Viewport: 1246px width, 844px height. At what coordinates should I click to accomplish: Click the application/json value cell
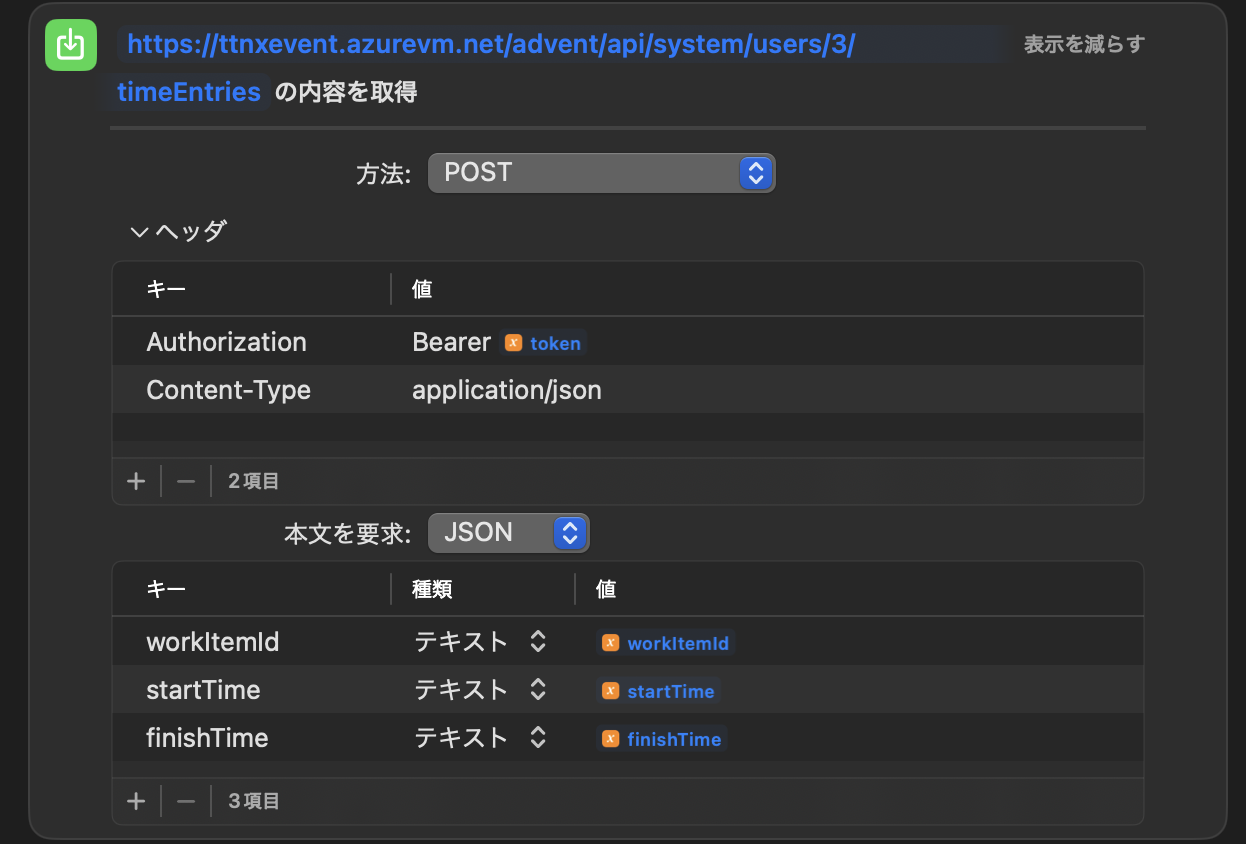[x=507, y=390]
